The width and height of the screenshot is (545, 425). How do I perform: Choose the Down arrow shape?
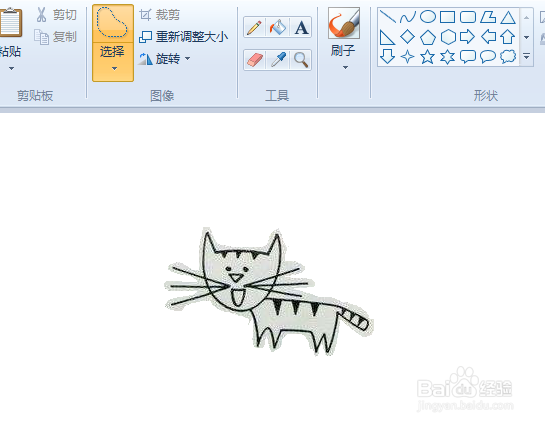click(x=387, y=56)
